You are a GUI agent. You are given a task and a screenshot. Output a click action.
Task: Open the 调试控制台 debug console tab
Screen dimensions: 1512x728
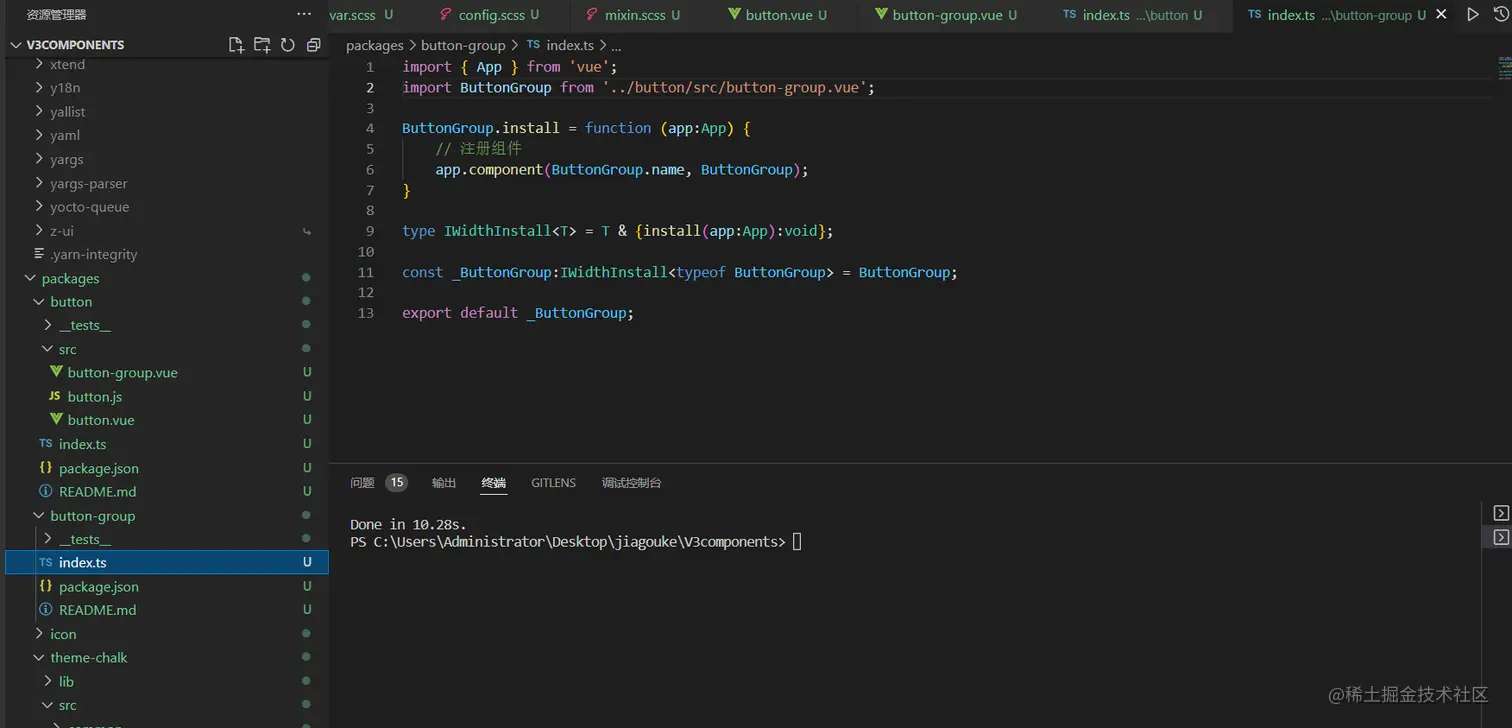[x=632, y=483]
